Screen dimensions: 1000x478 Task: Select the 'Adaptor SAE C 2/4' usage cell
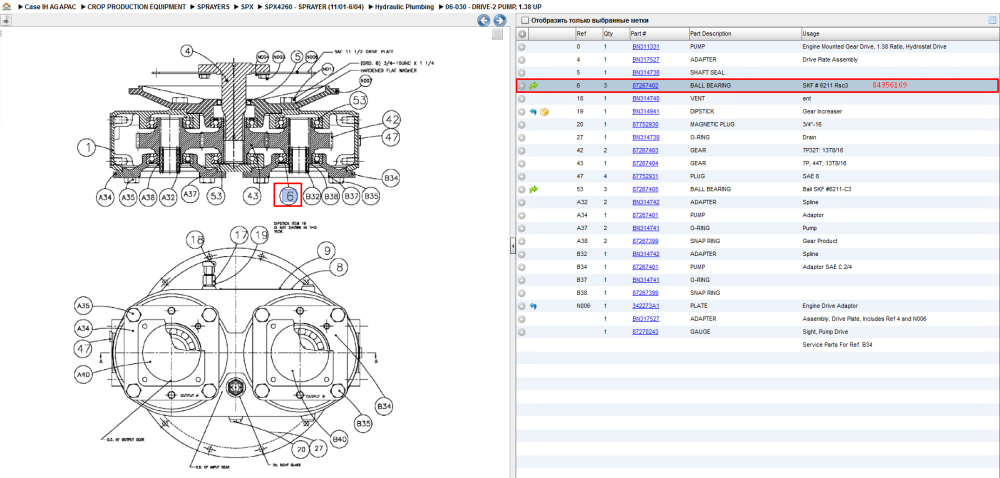coord(827,267)
